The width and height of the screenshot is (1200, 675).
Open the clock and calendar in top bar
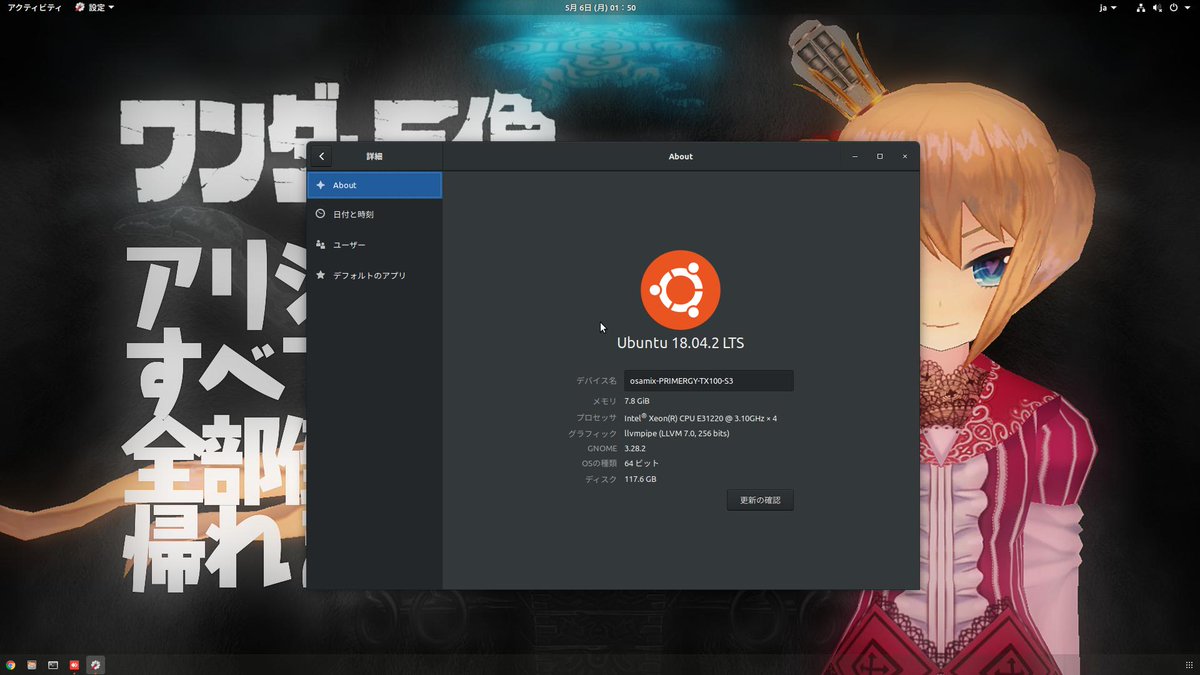(x=600, y=7)
